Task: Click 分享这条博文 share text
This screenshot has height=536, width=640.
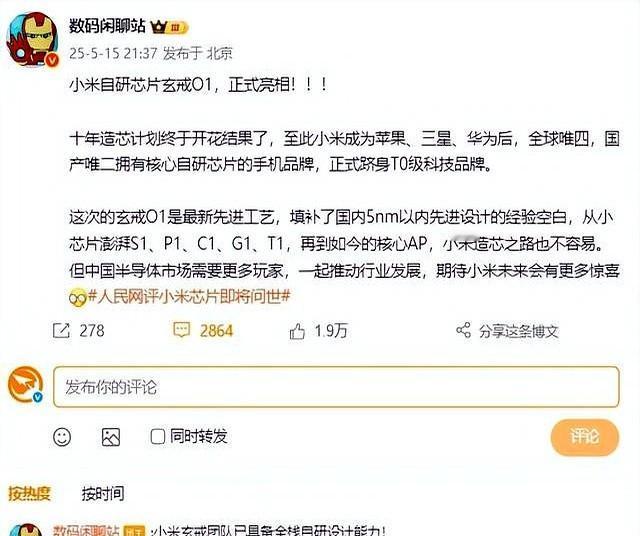Action: coord(518,331)
